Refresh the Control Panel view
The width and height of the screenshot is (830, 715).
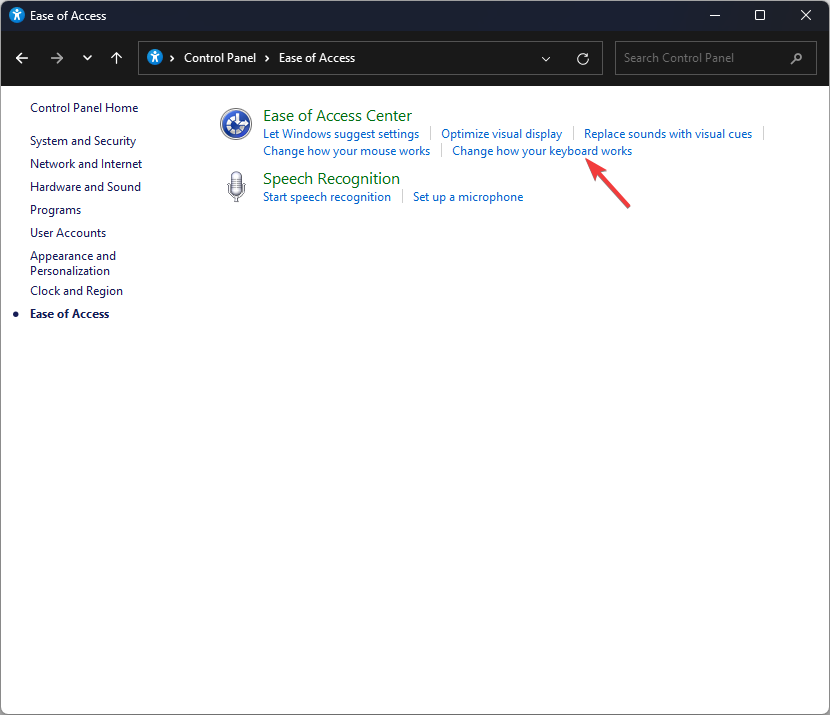tap(583, 59)
